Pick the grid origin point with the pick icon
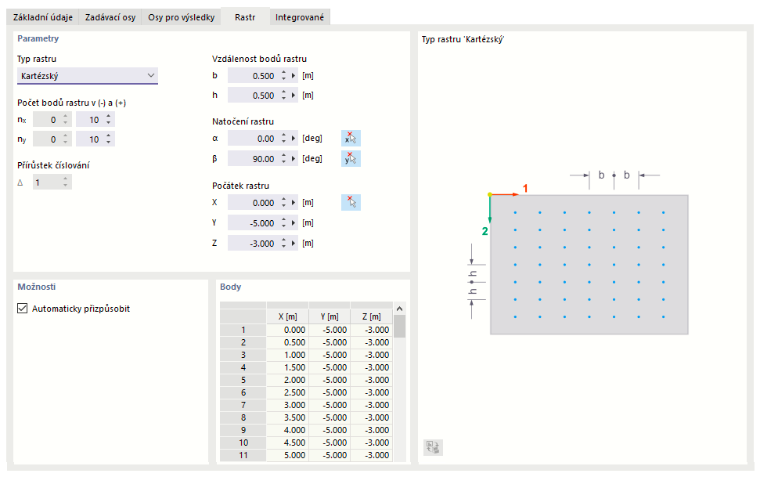This screenshot has height=477, width=760. (350, 202)
